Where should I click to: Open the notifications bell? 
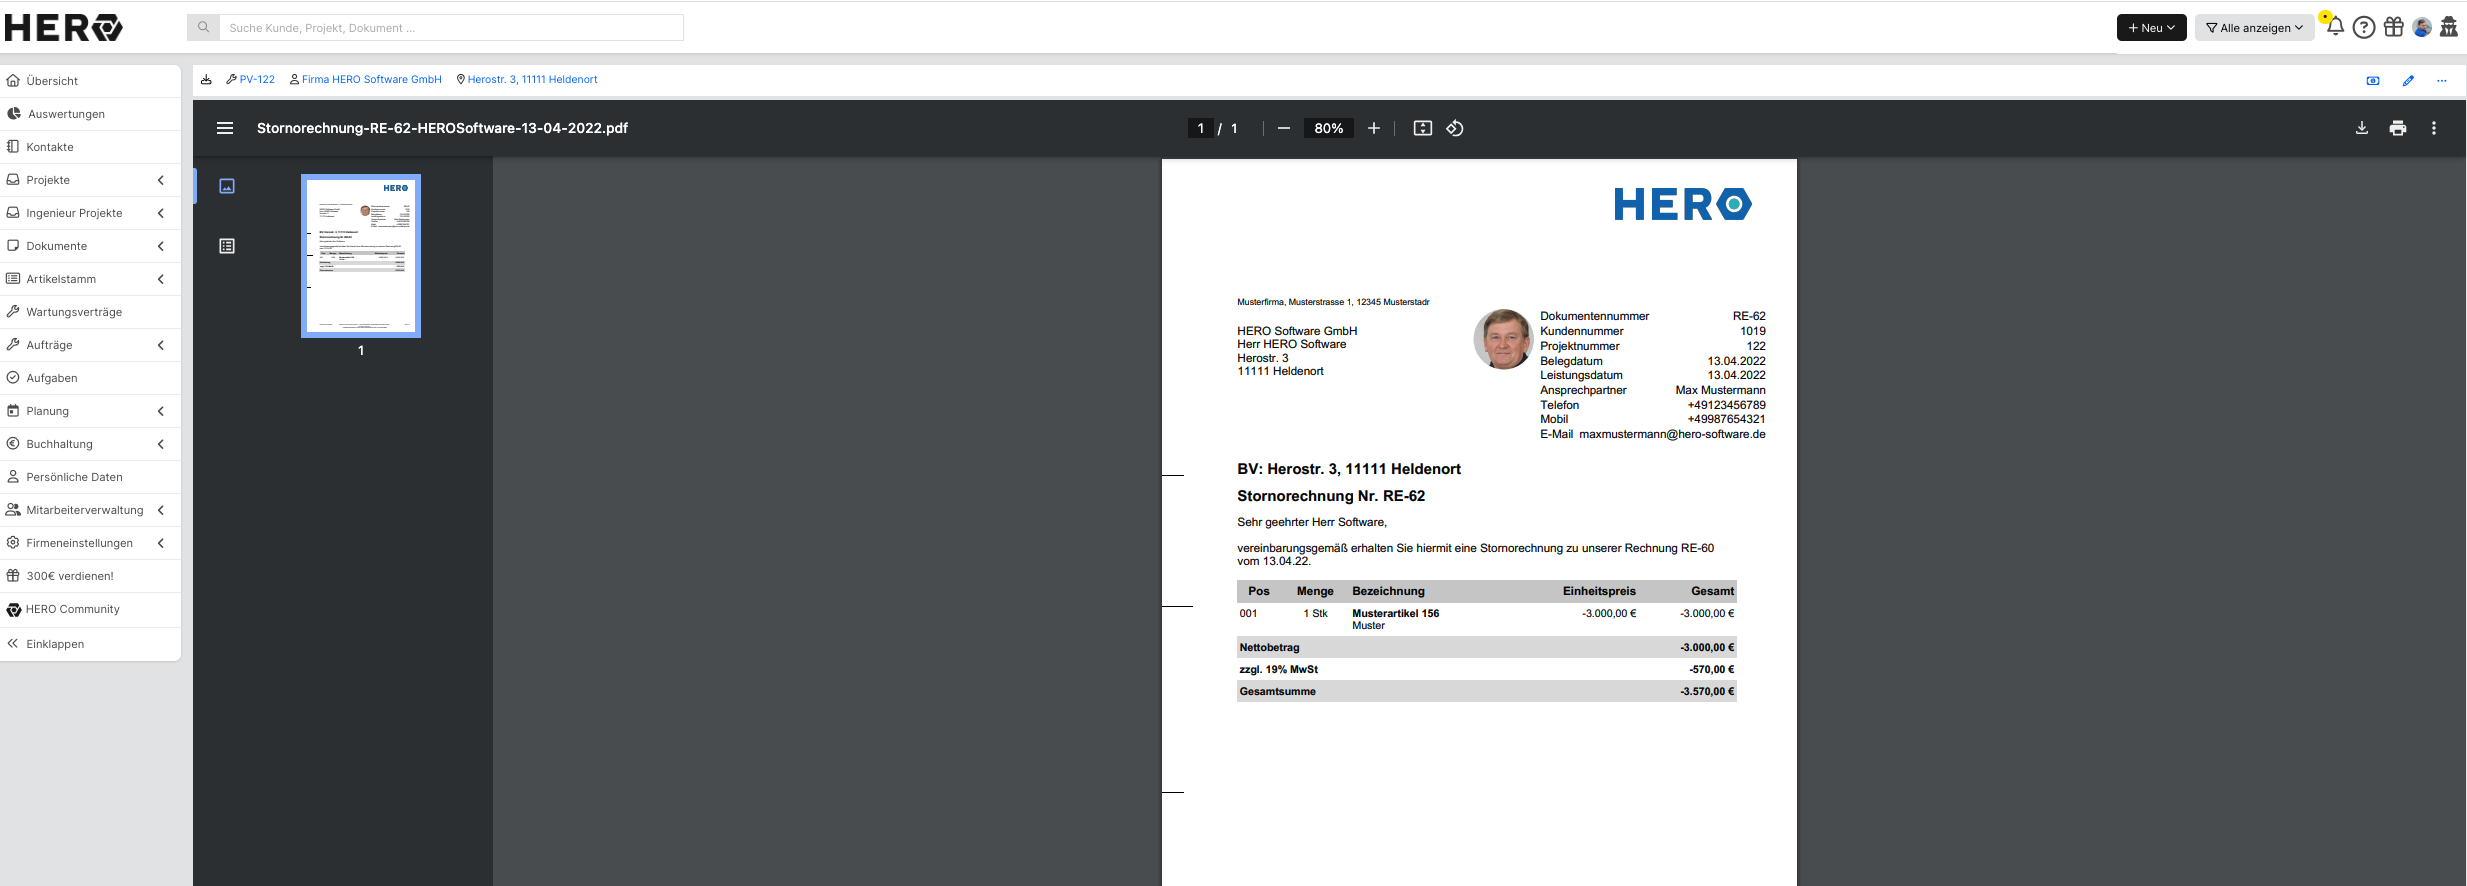[x=2334, y=27]
